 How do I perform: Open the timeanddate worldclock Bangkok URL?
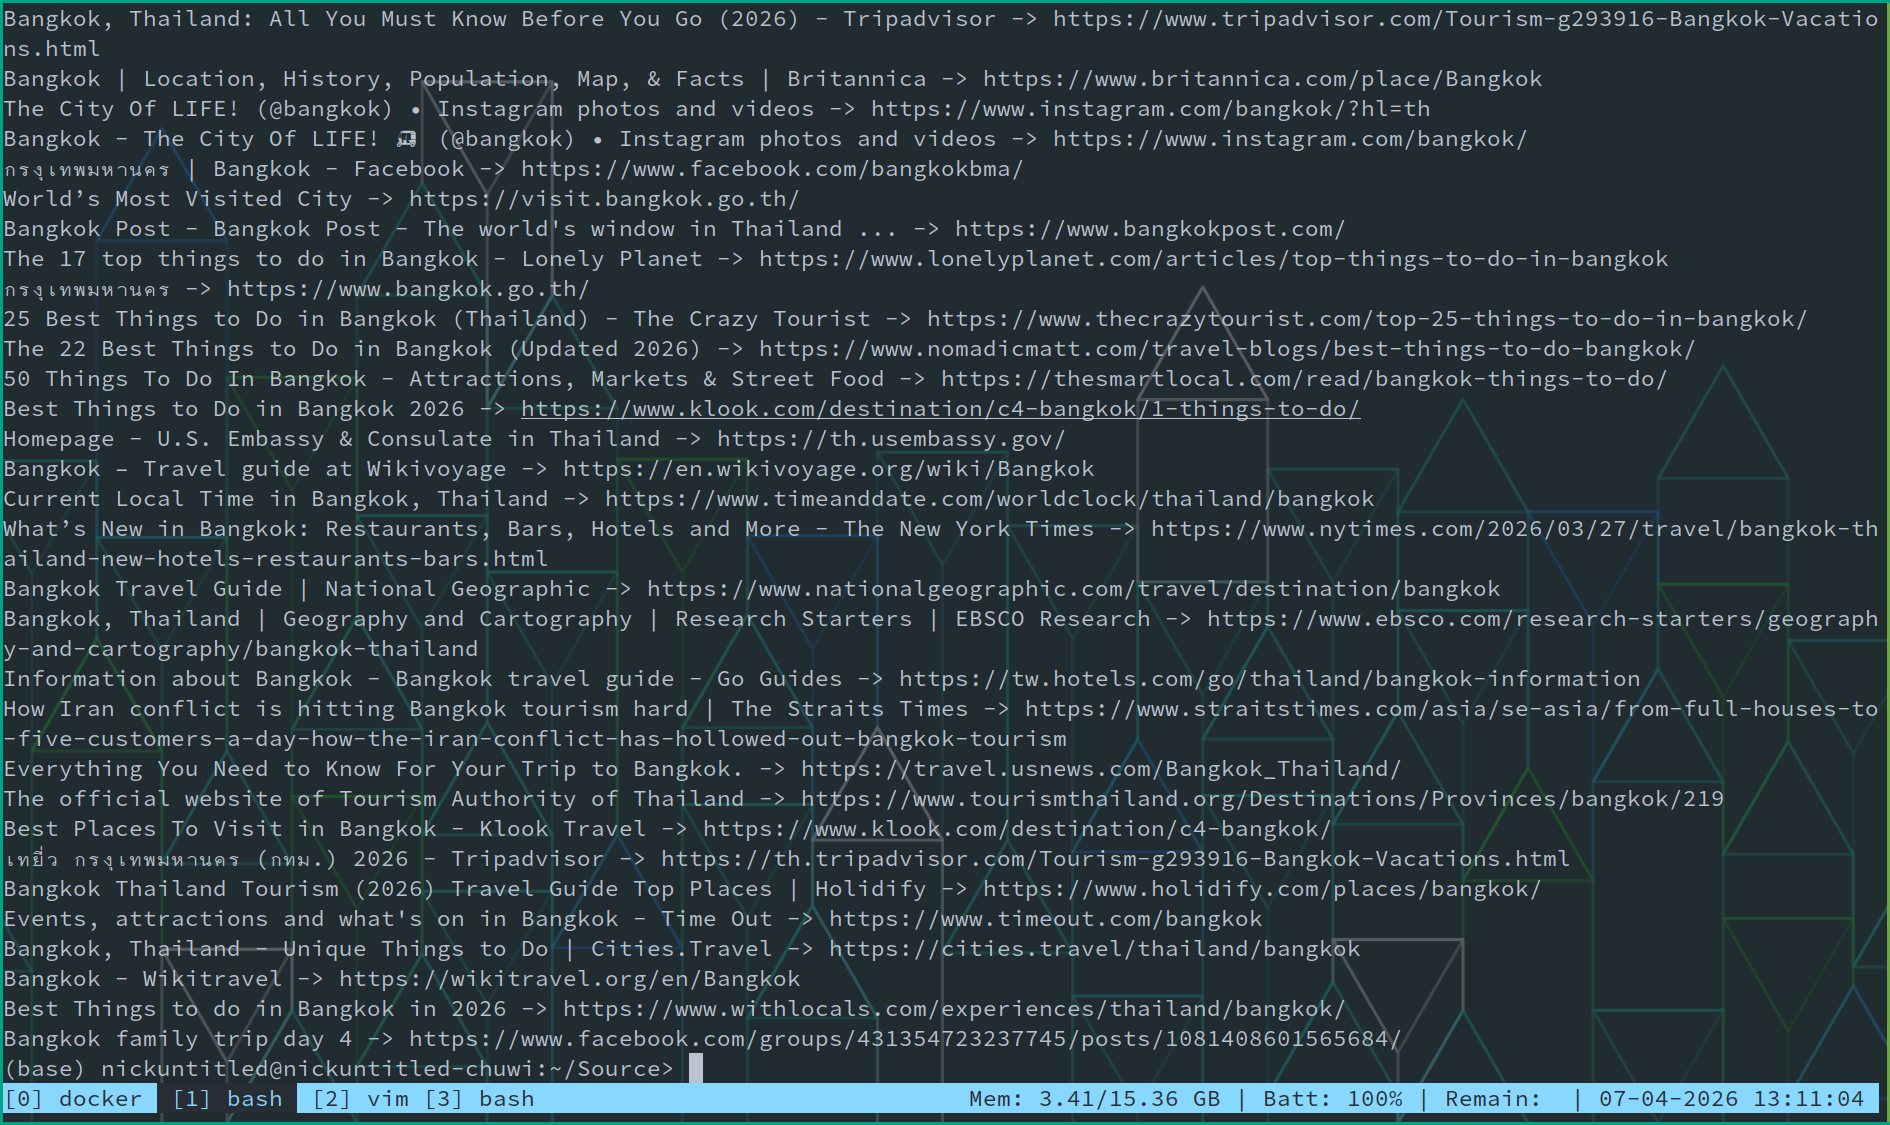(989, 499)
